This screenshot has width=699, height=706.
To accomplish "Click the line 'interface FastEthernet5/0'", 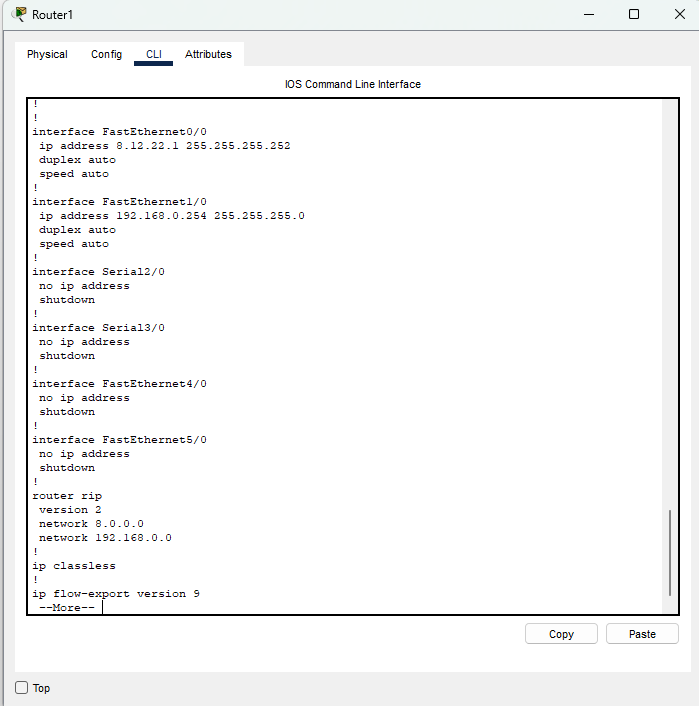I will [119, 440].
